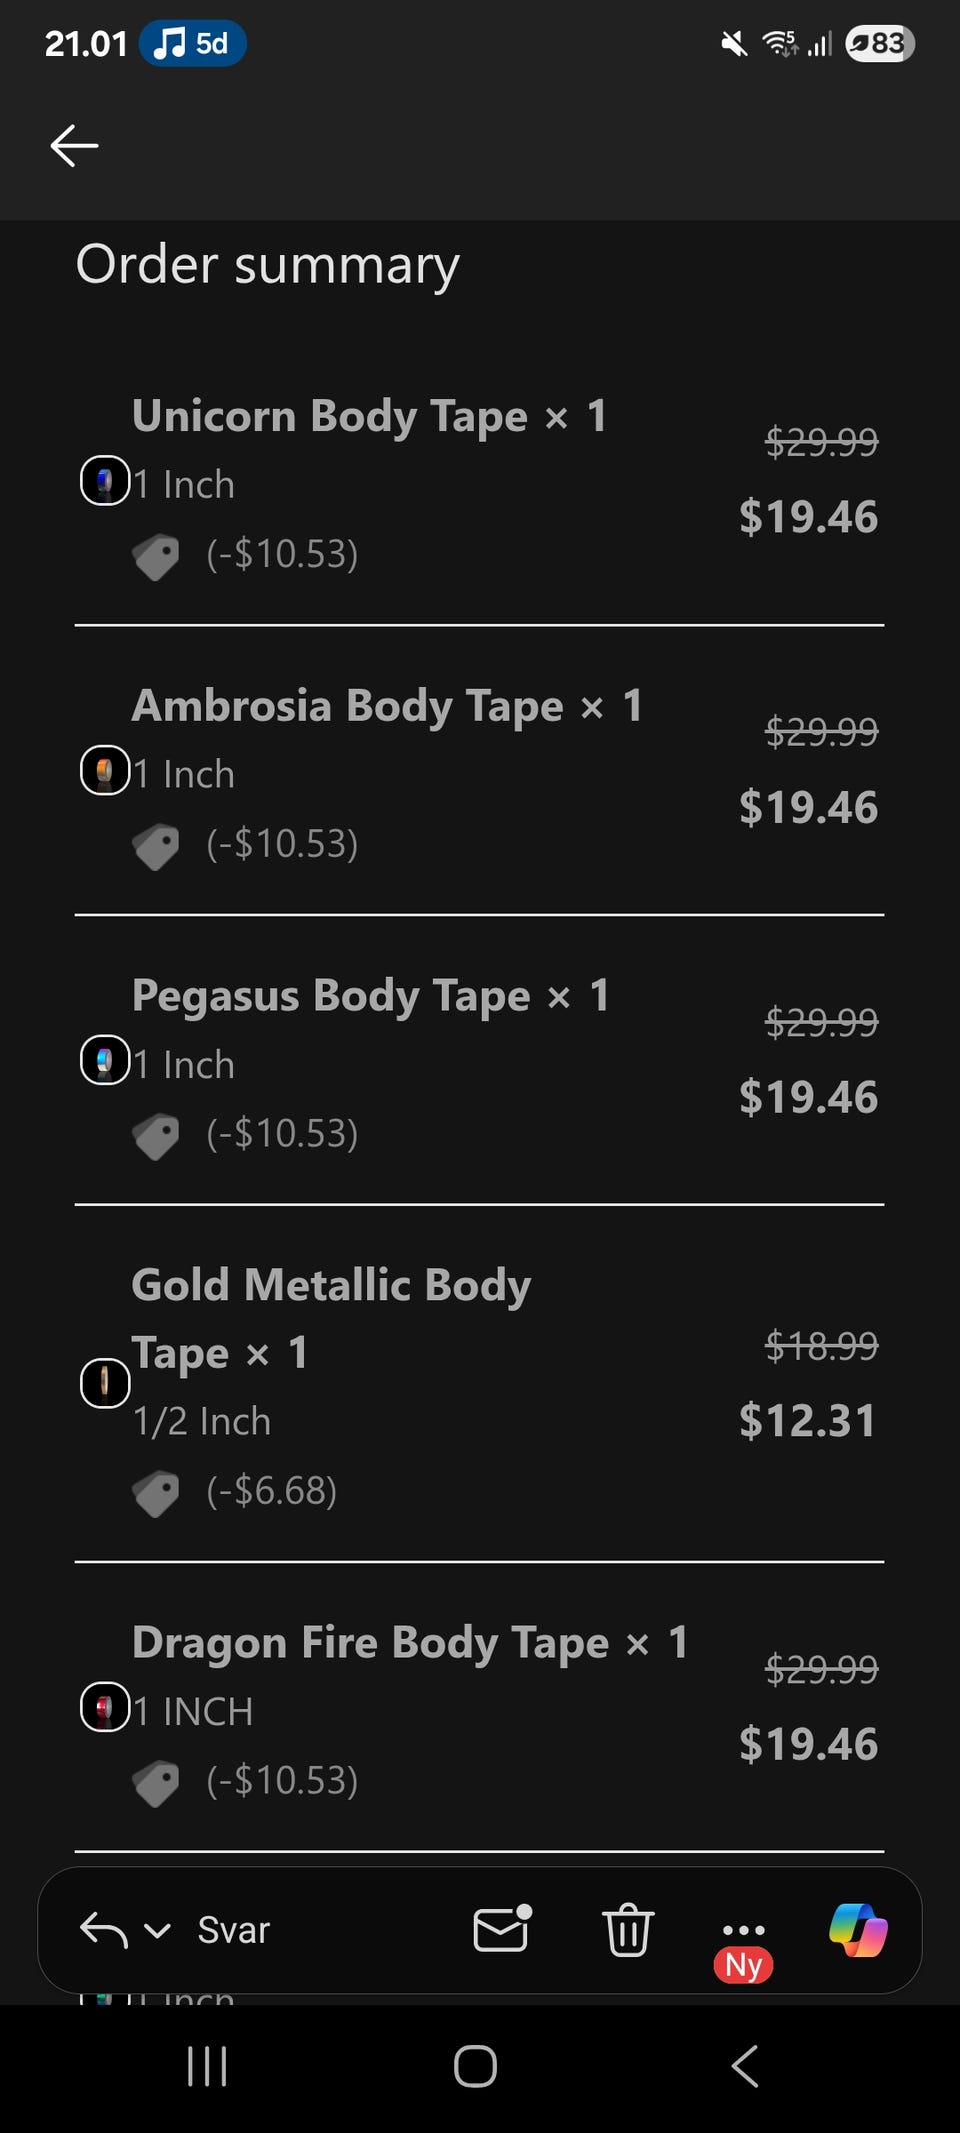The image size is (960, 2133).
Task: Tap Gold Metallic Body Tape thumbnail
Action: [105, 1383]
